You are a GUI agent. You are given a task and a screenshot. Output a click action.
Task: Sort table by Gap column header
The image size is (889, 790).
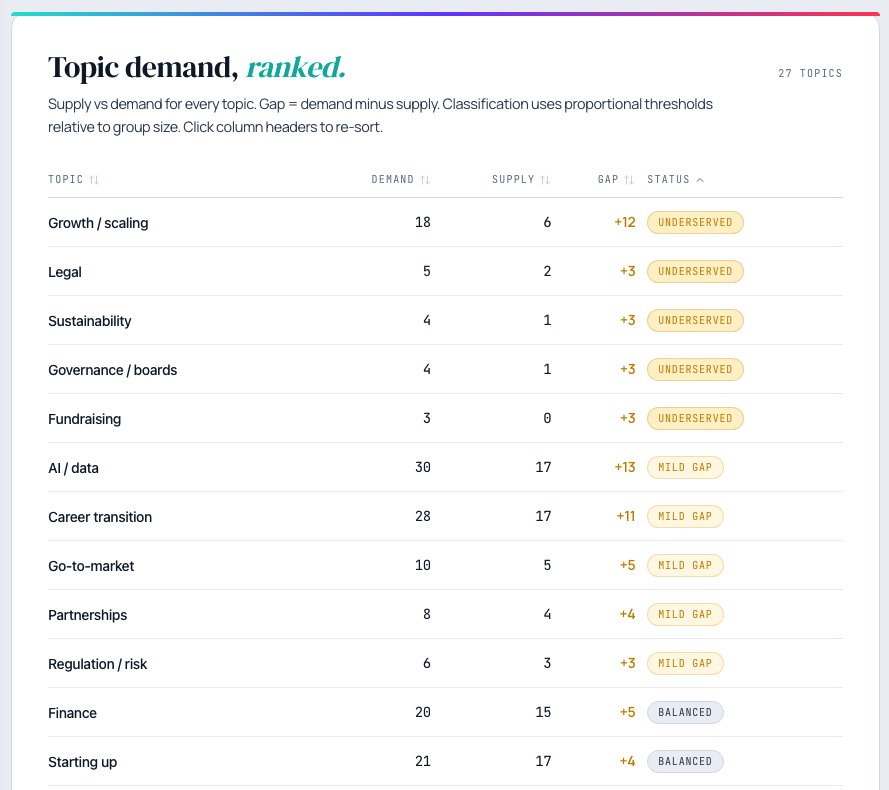[x=616, y=179]
